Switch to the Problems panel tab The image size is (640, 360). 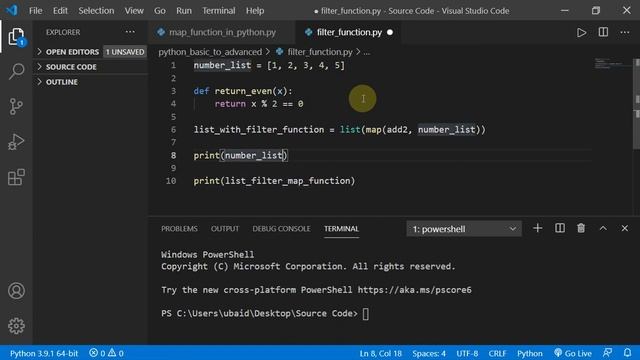point(179,229)
